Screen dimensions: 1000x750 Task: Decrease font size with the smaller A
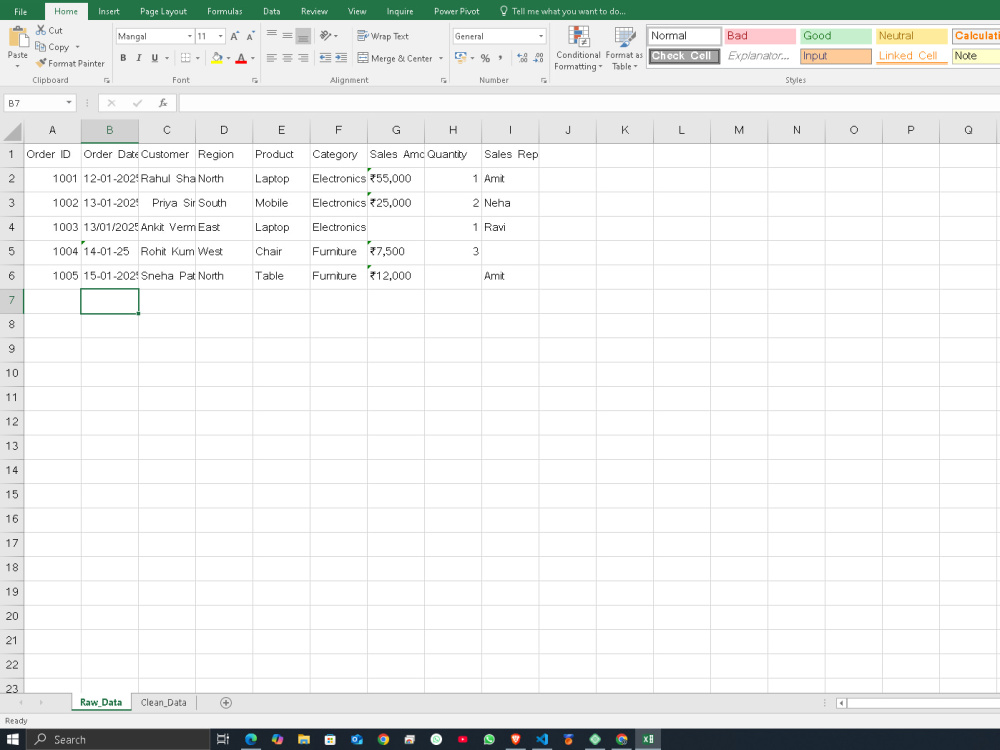point(250,36)
